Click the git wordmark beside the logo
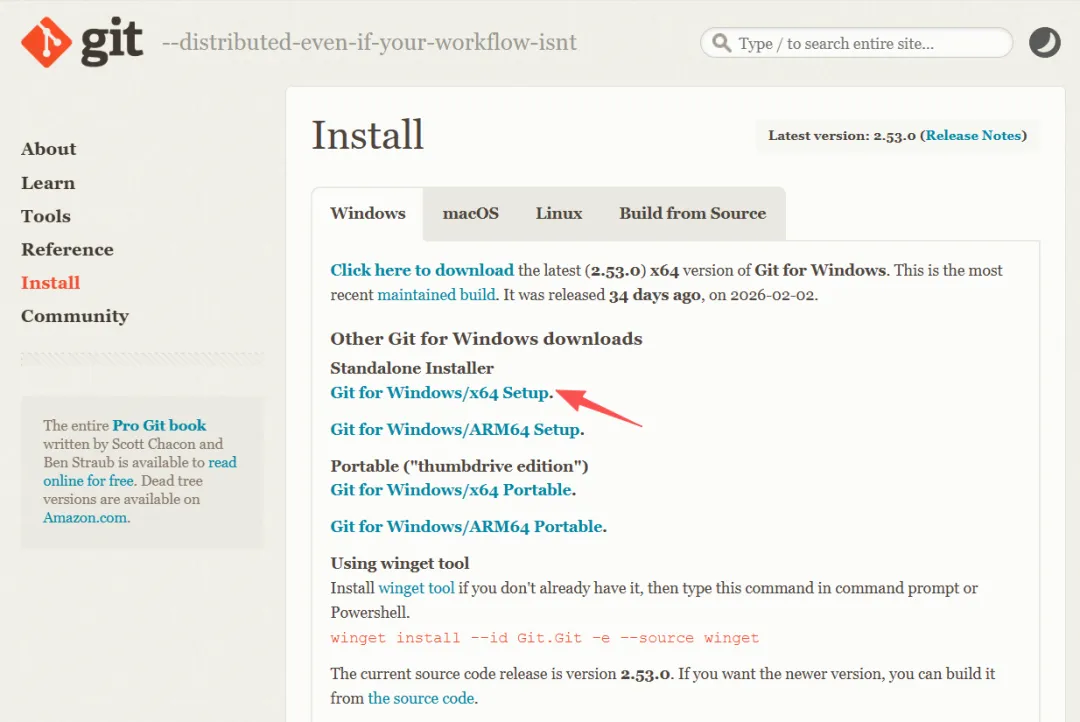Screen dimensions: 1080x722 [112, 42]
